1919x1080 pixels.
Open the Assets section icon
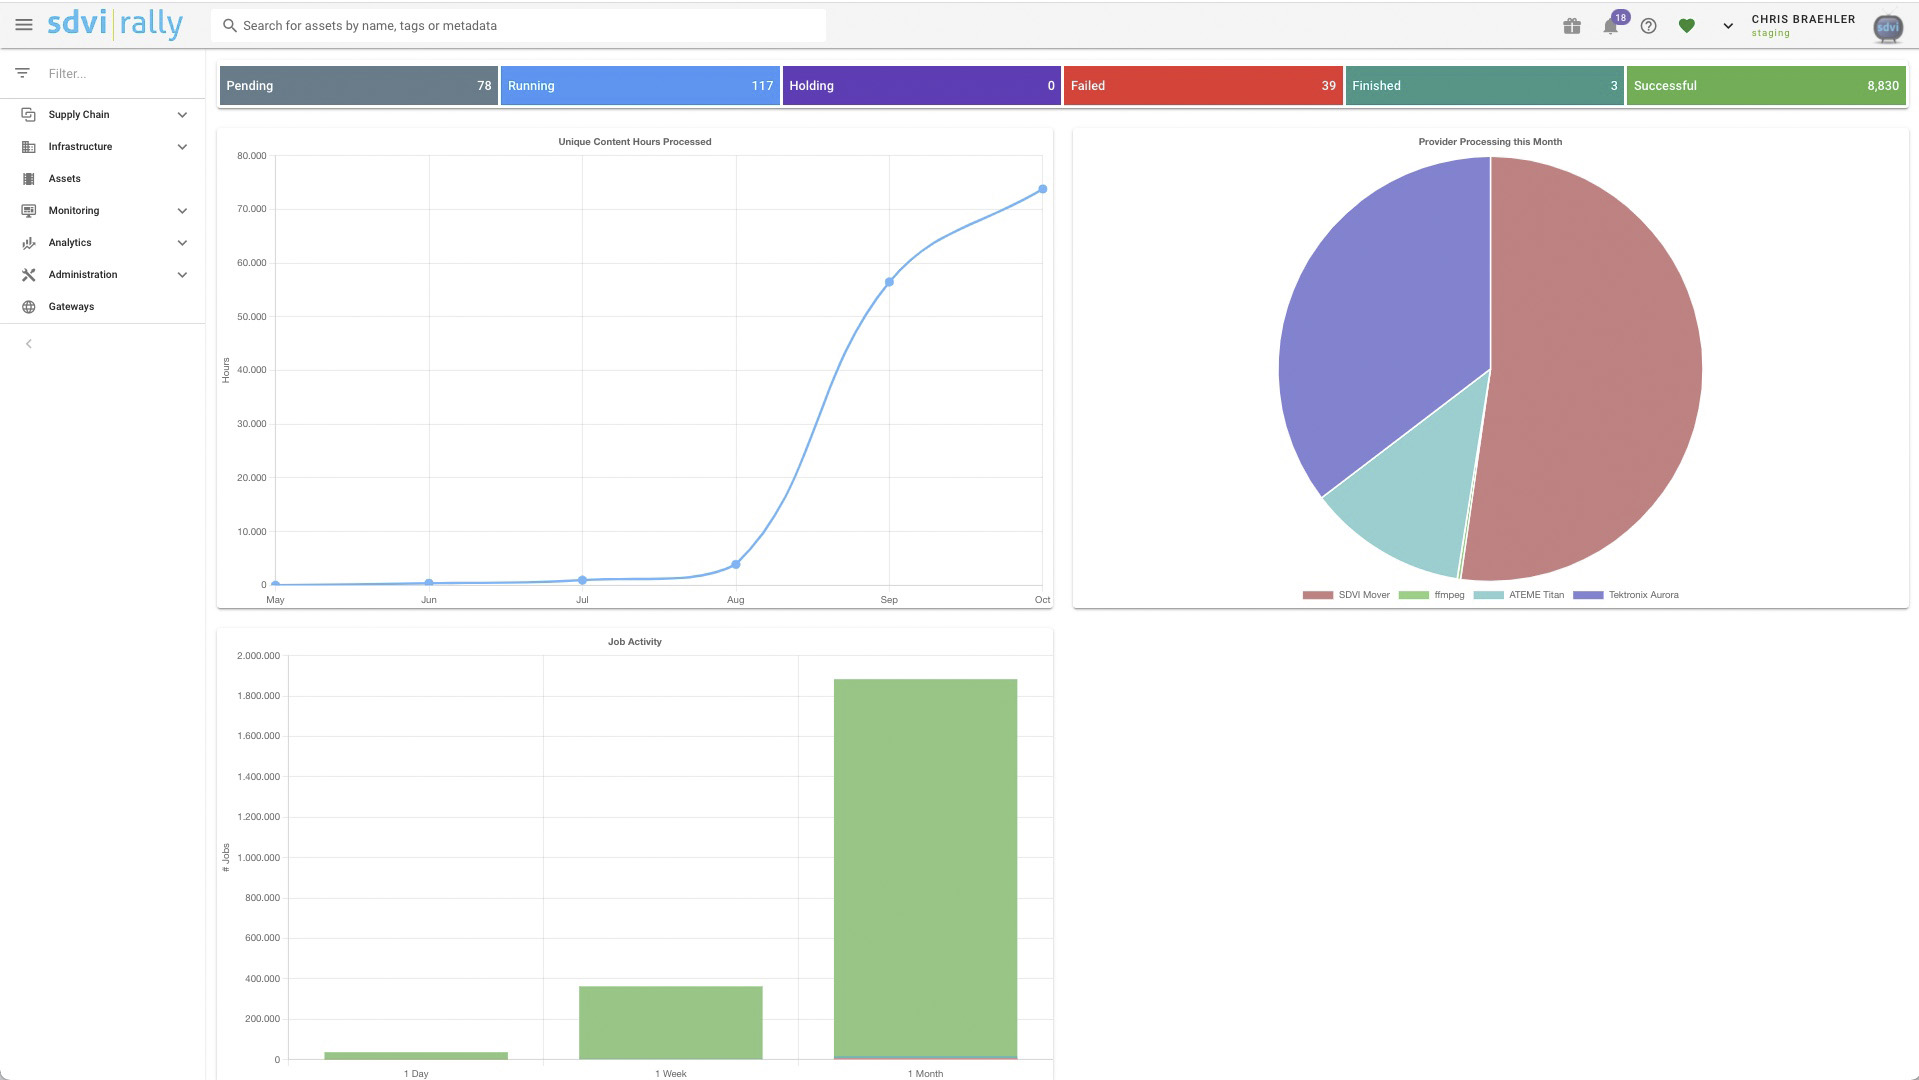pos(27,178)
